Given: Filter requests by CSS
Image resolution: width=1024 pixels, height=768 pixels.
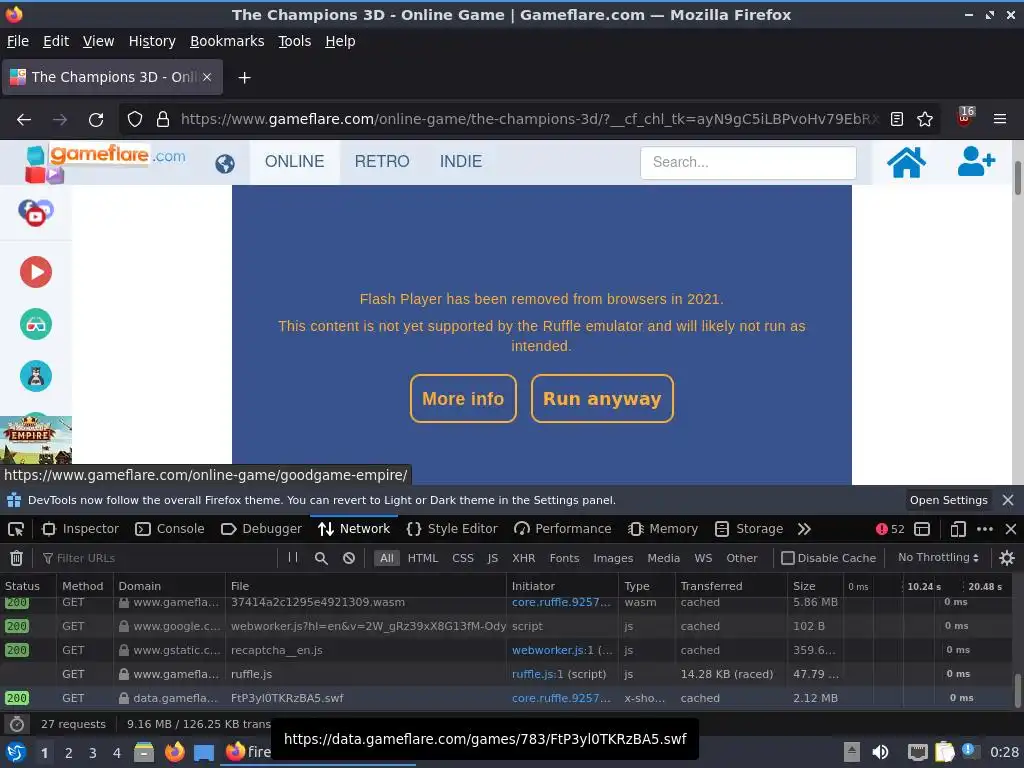Looking at the screenshot, I should 463,558.
